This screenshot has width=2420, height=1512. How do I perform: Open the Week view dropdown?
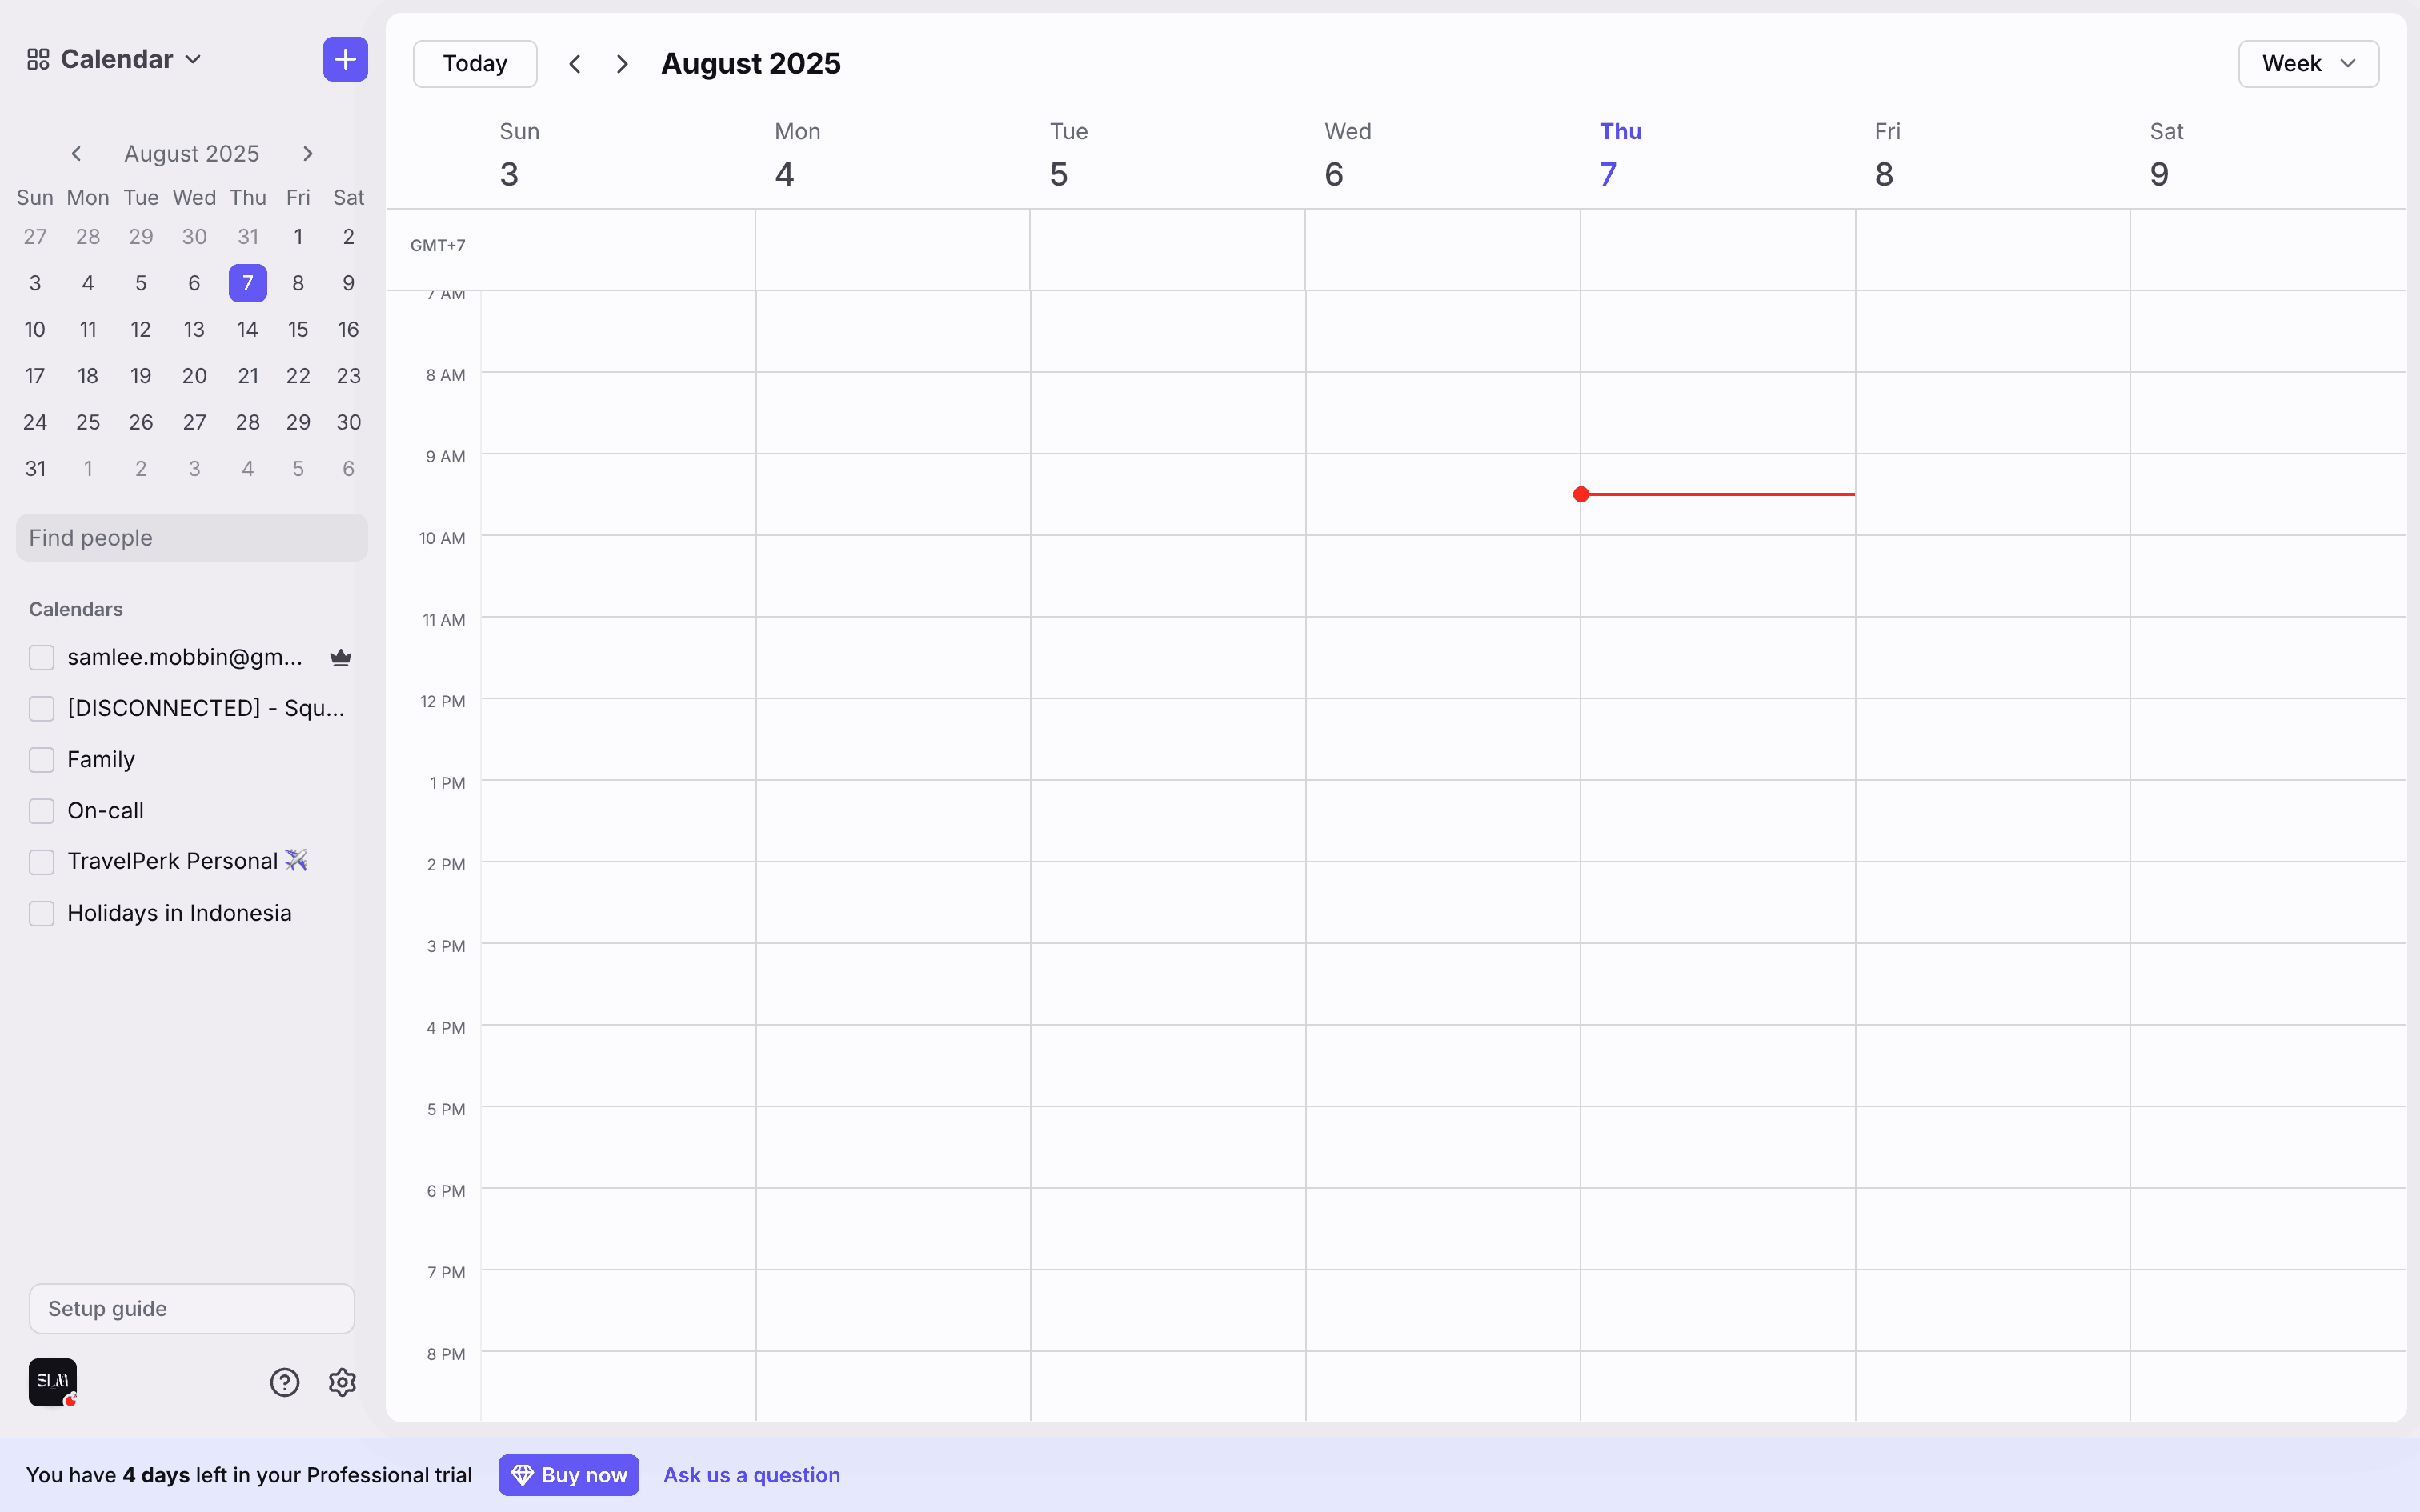pos(2308,64)
